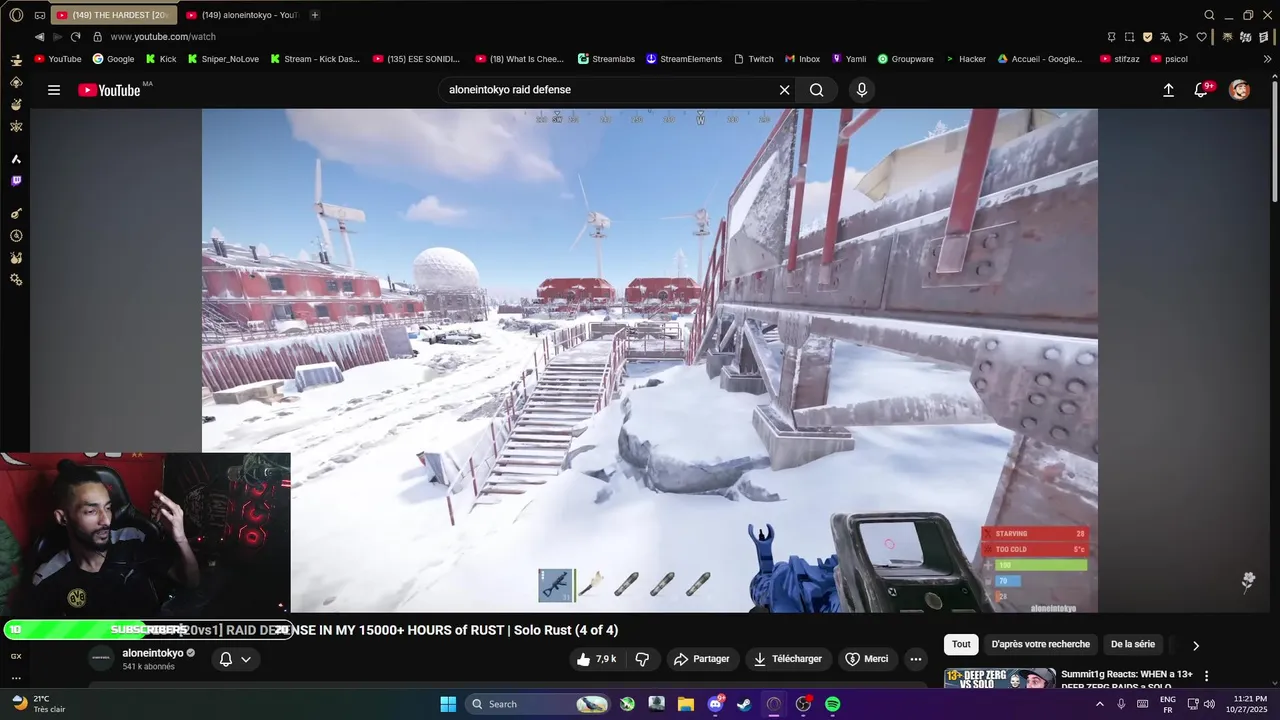This screenshot has width=1280, height=720.
Task: Open options menu for Summit1g Reacts video
Action: (1207, 676)
